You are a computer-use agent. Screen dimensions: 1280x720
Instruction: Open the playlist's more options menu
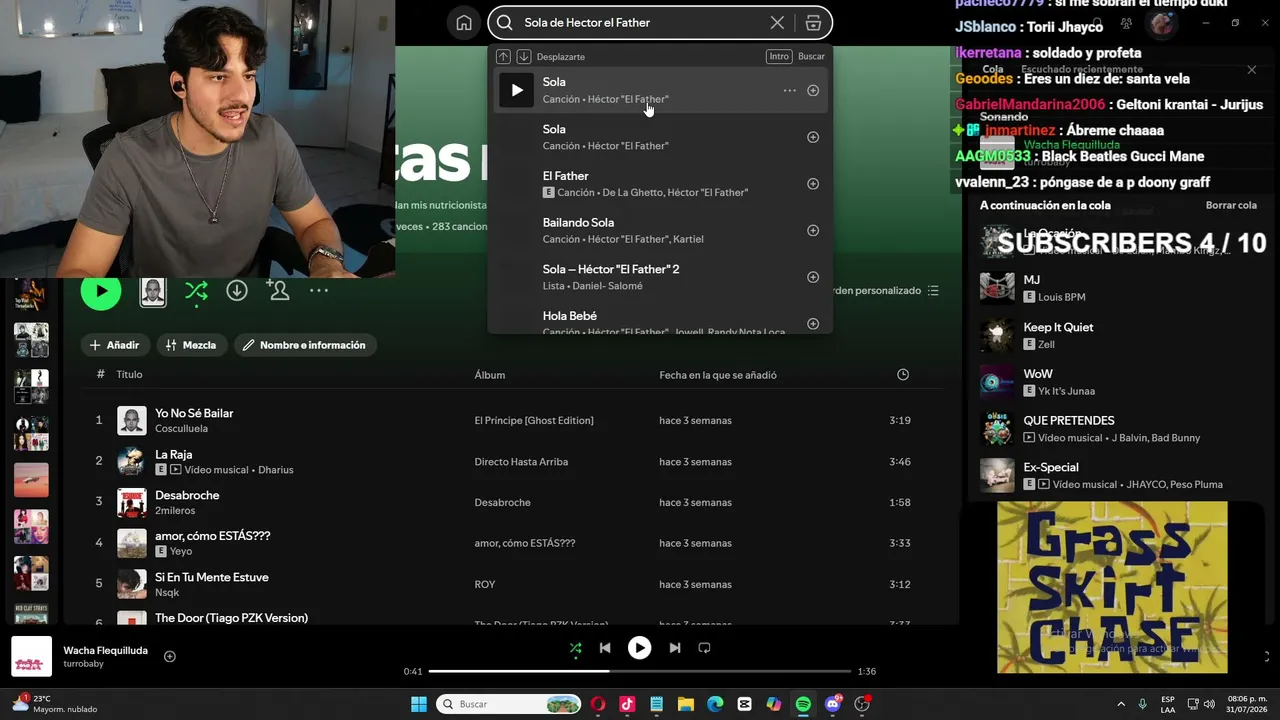click(319, 291)
